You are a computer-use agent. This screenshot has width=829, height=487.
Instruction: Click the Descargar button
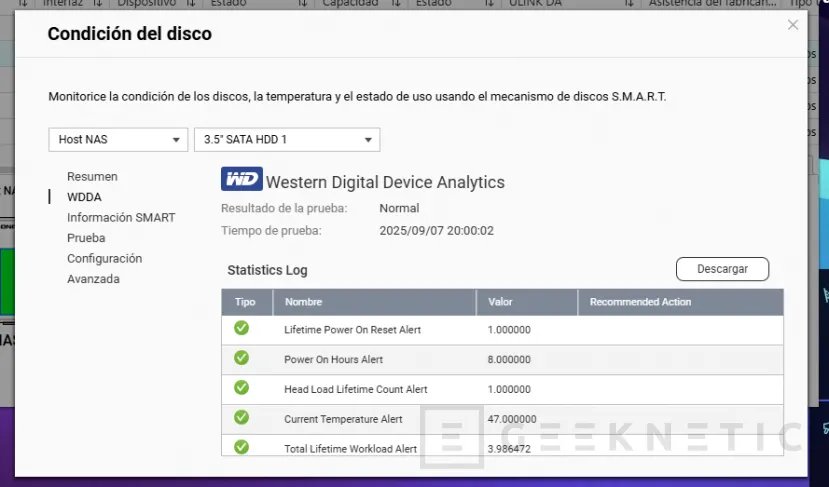[722, 269]
